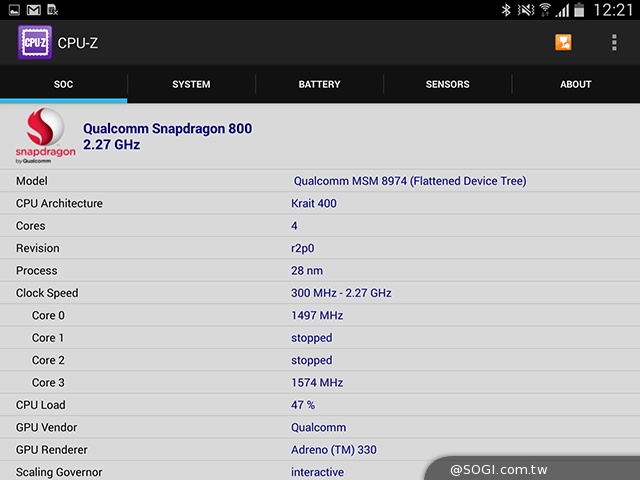640x480 pixels.
Task: Tap the Qualcomm GPU vendor value
Action: [x=318, y=427]
